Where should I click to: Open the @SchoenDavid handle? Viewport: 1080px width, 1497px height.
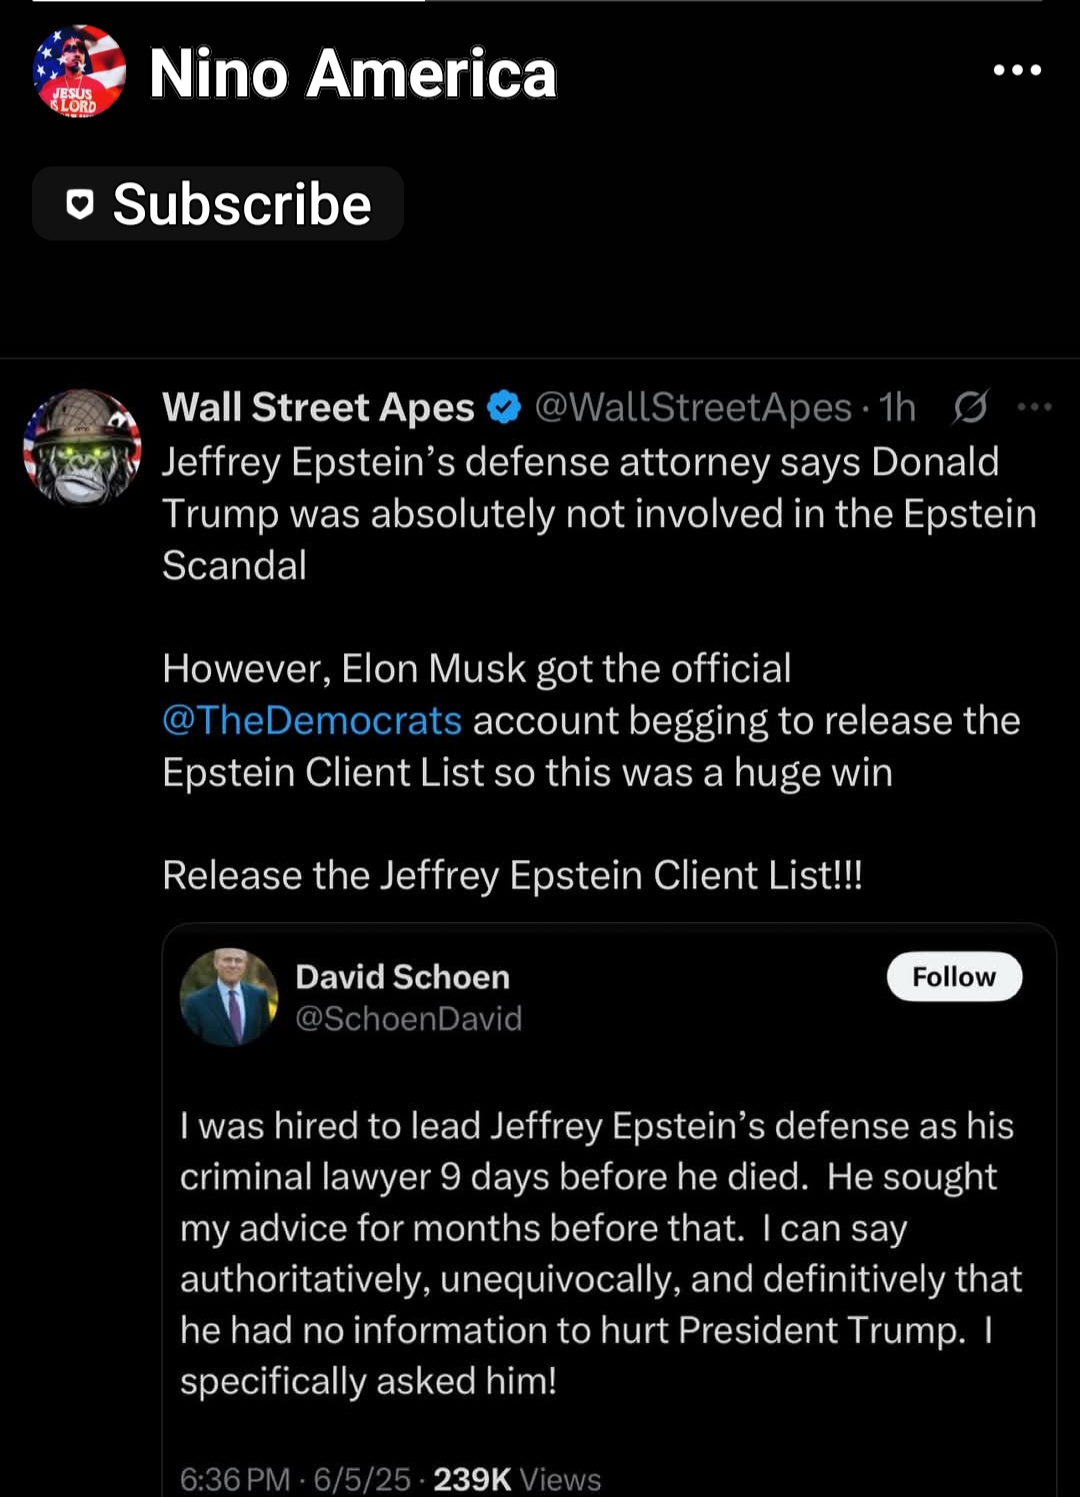pos(408,1018)
